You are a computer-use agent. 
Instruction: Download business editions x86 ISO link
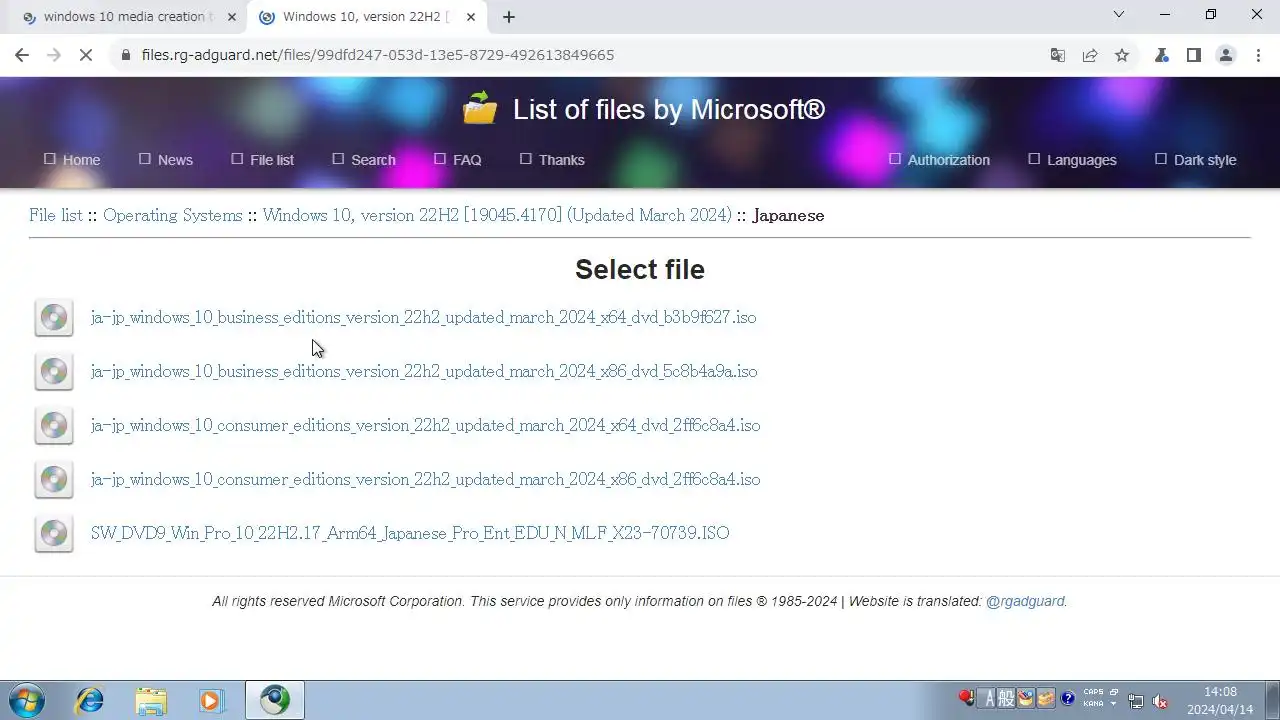(x=424, y=371)
